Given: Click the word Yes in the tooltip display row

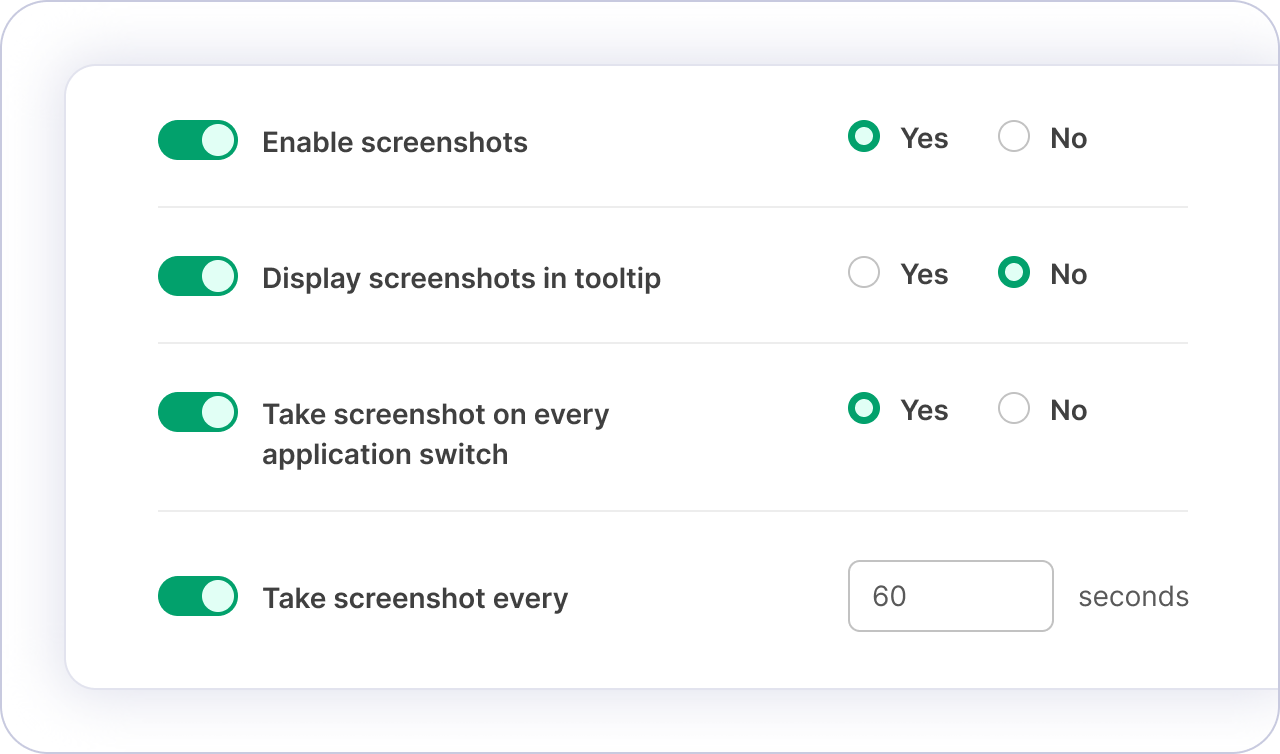Looking at the screenshot, I should point(924,274).
